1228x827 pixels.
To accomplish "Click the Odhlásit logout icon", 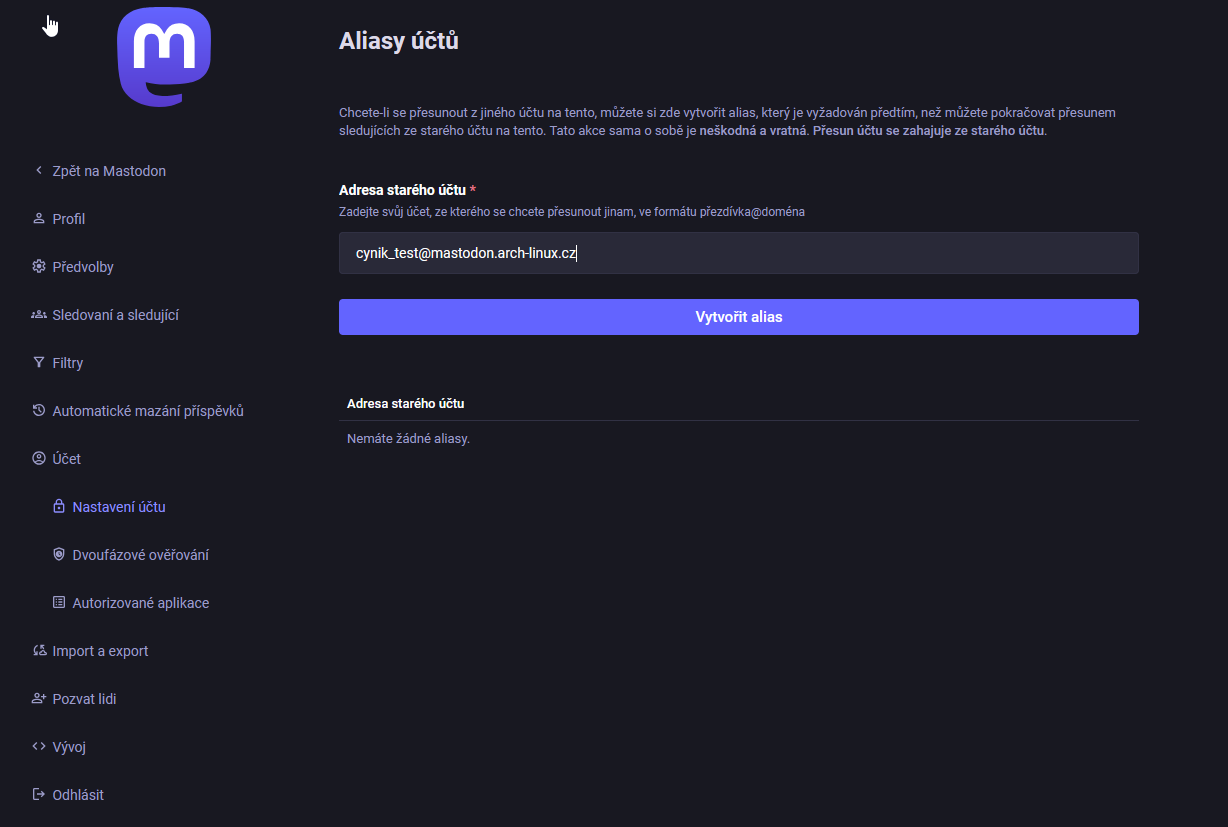I will 39,795.
